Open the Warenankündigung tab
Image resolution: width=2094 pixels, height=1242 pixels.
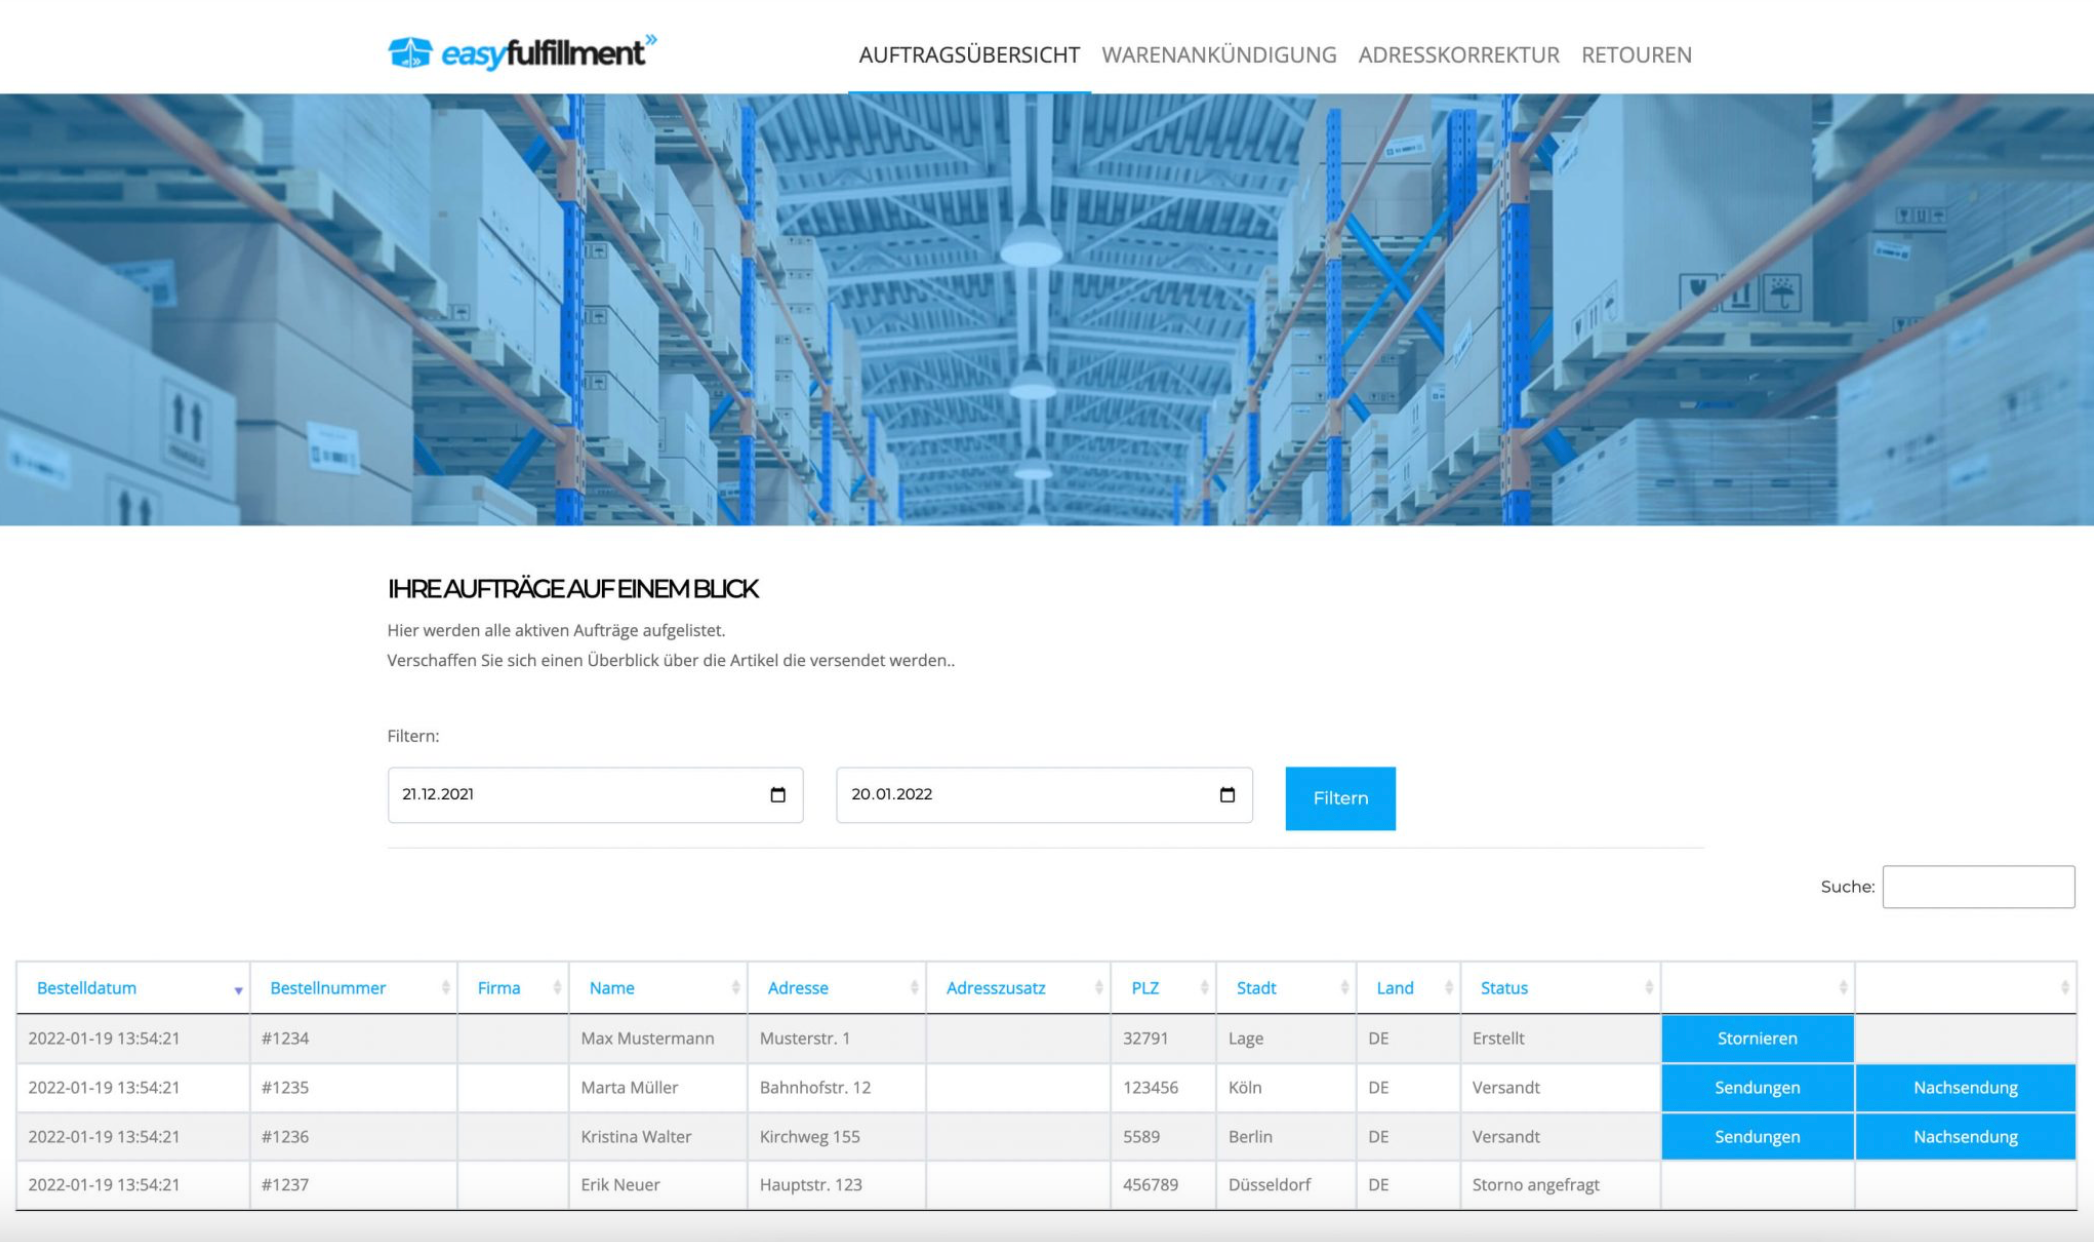tap(1218, 55)
